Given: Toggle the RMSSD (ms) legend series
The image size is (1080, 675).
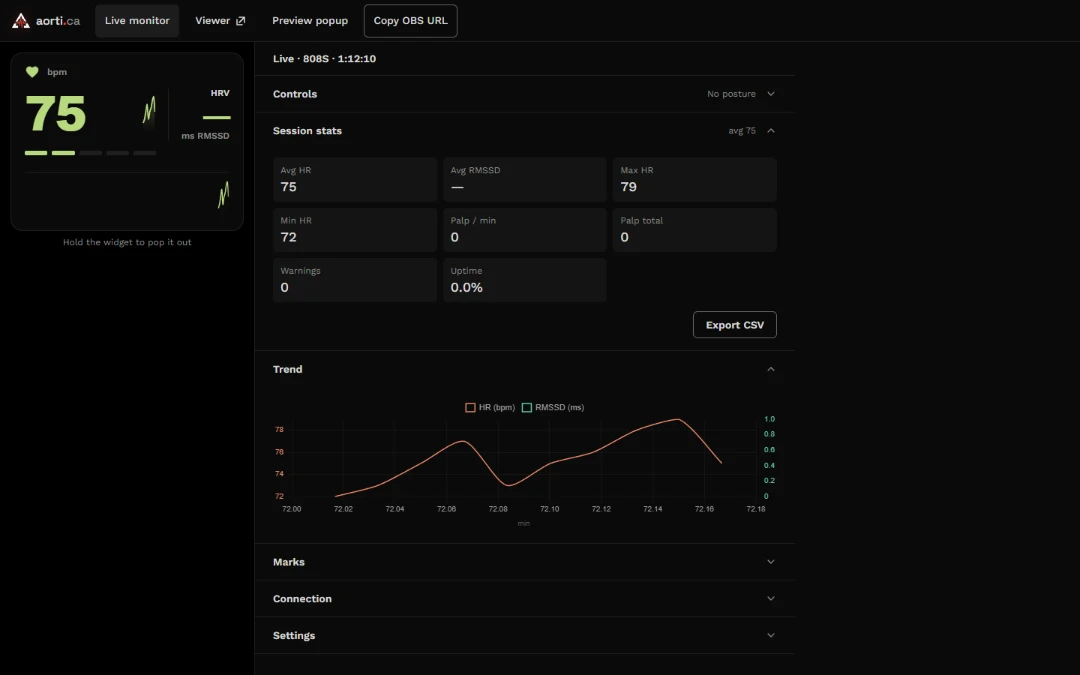Looking at the screenshot, I should 553,407.
